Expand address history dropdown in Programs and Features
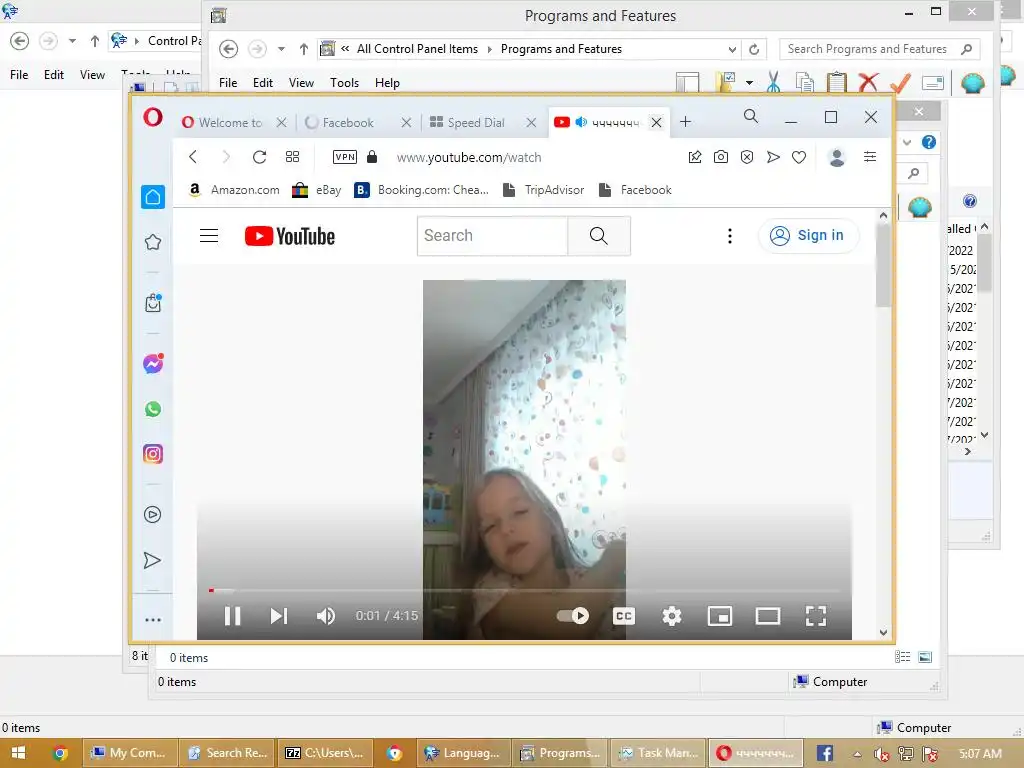The height and width of the screenshot is (768, 1024). 732,50
